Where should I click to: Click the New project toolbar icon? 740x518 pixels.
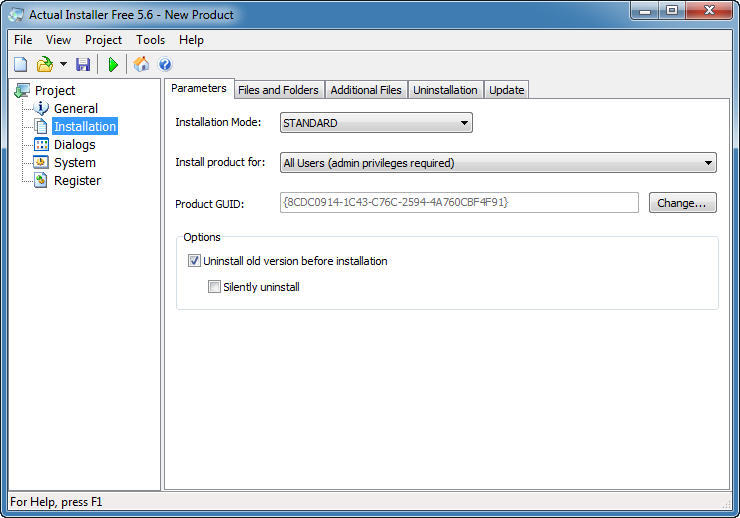[21, 64]
